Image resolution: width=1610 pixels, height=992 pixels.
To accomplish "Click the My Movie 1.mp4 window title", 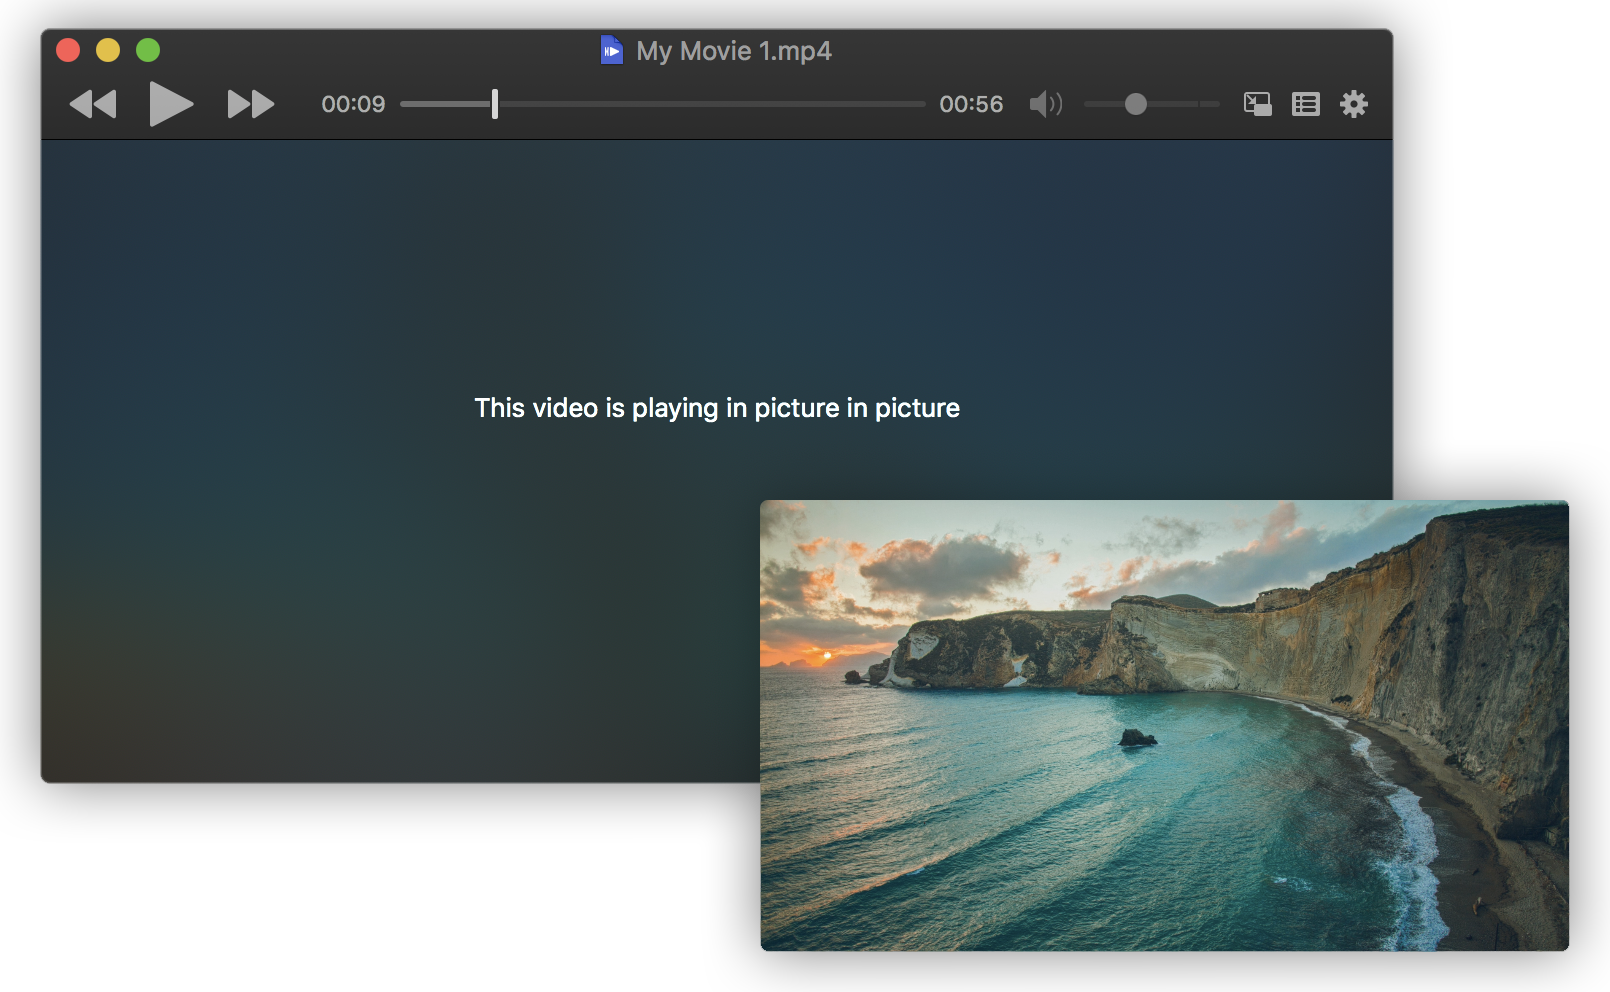I will tap(733, 51).
